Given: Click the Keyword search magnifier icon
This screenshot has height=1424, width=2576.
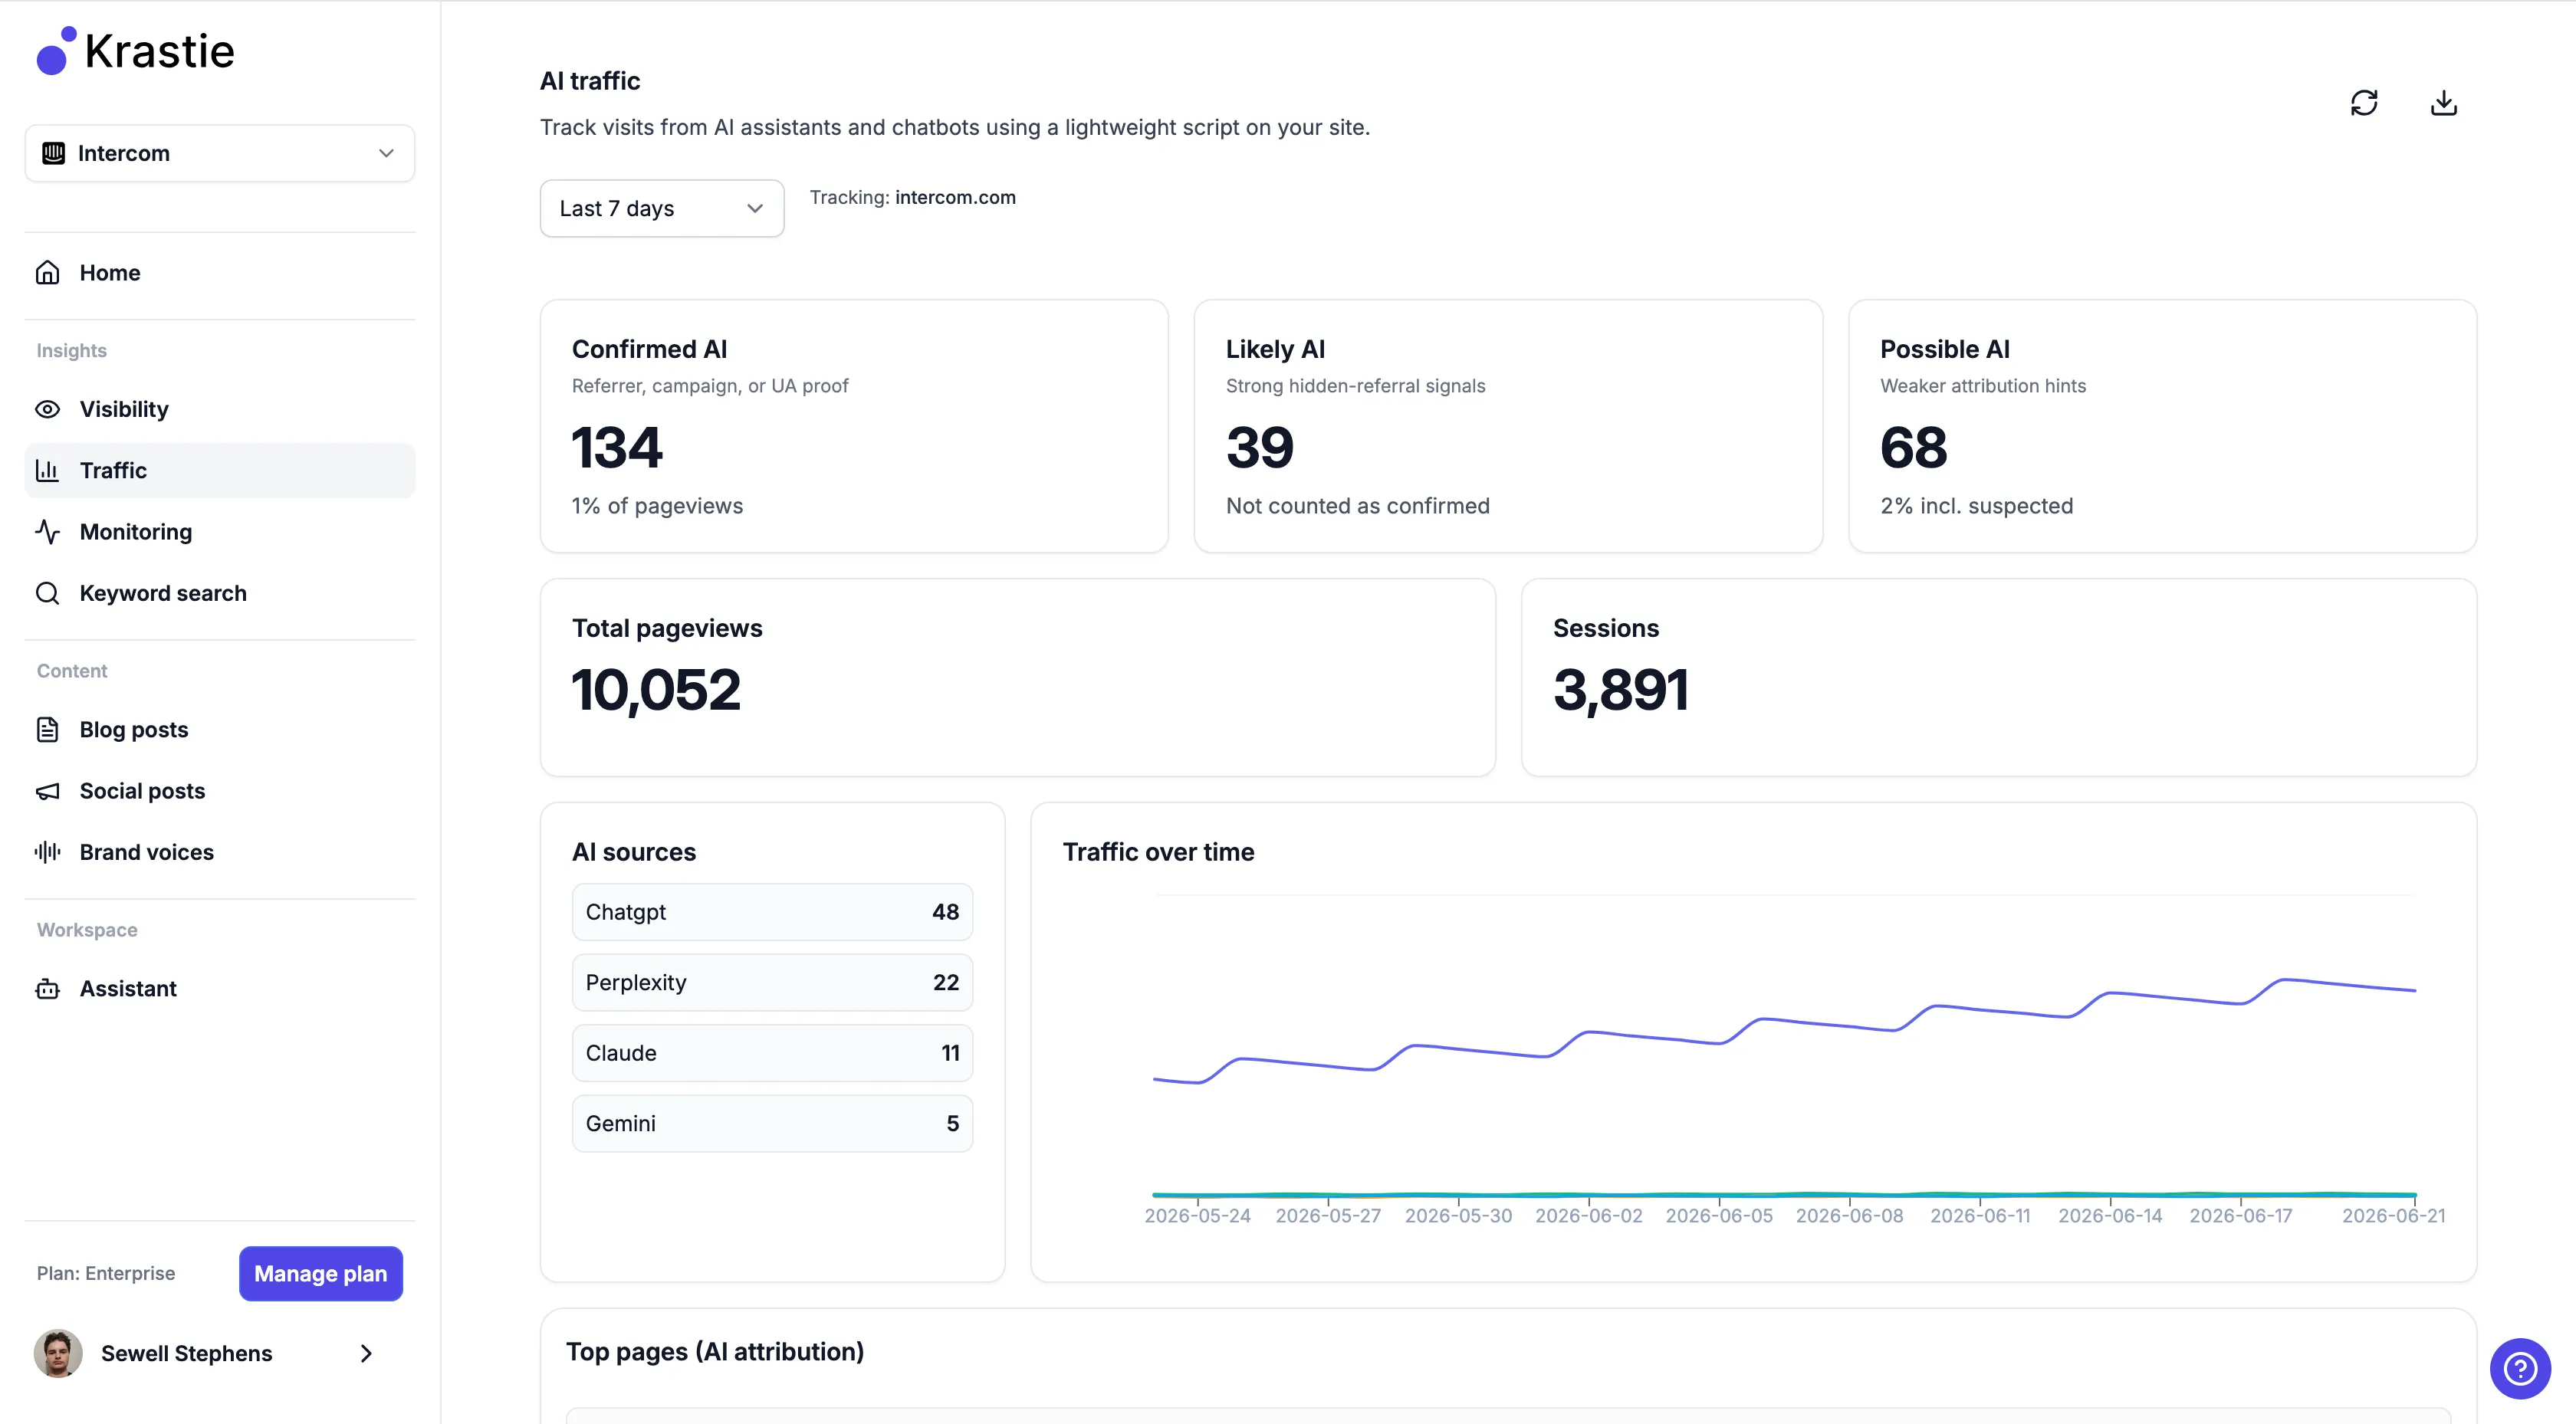Looking at the screenshot, I should [47, 593].
